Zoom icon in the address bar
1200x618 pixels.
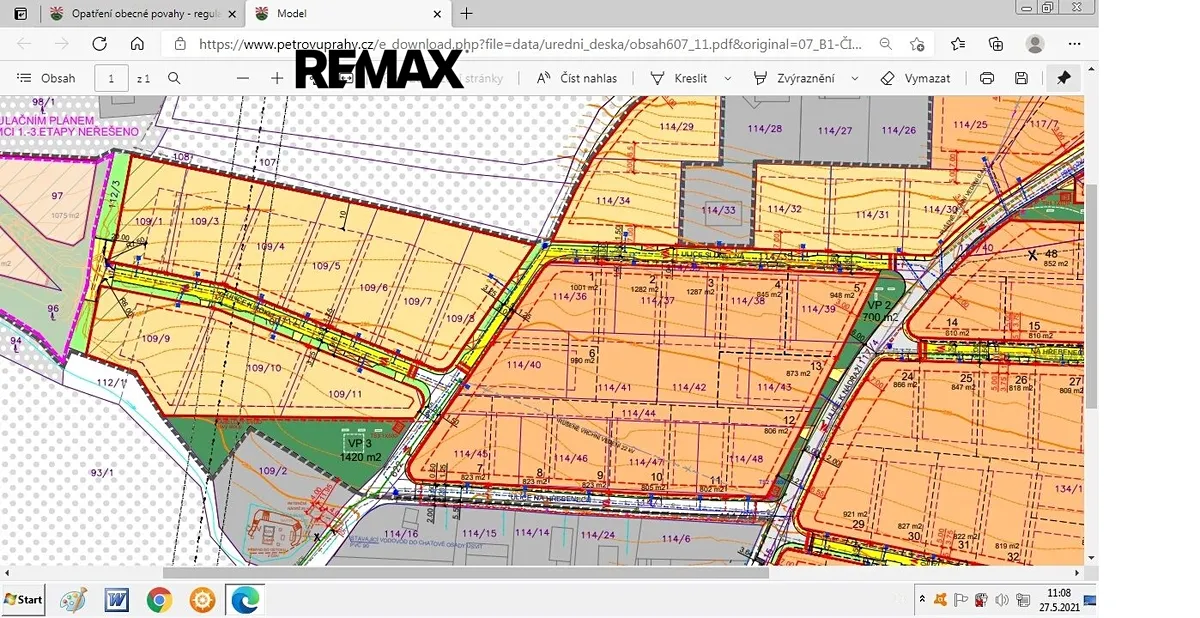(885, 44)
